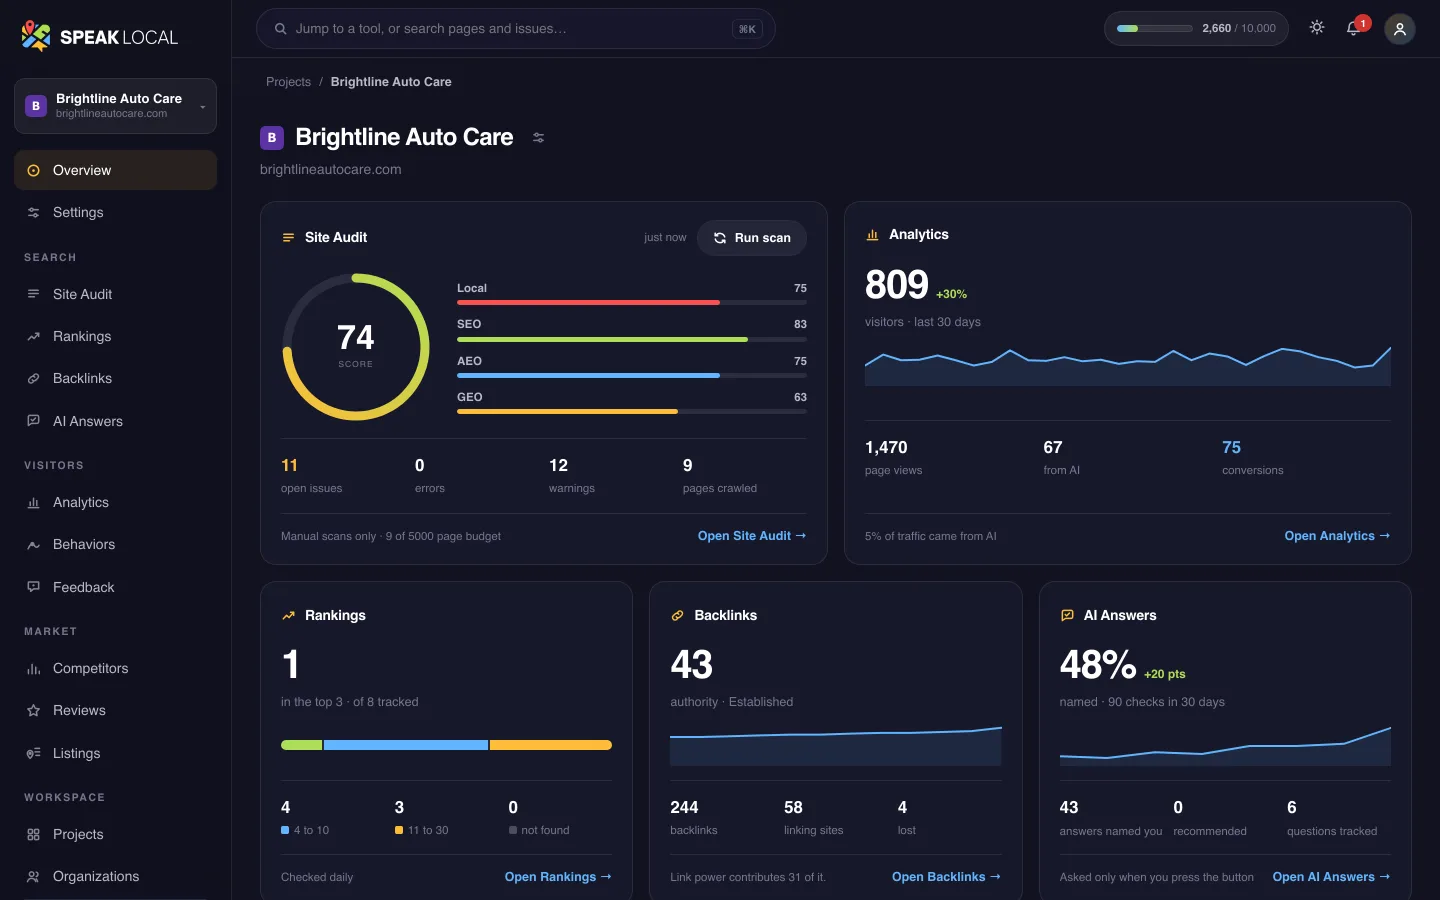Expand the Brightline Auto Care project switcher
The height and width of the screenshot is (900, 1440).
115,106
